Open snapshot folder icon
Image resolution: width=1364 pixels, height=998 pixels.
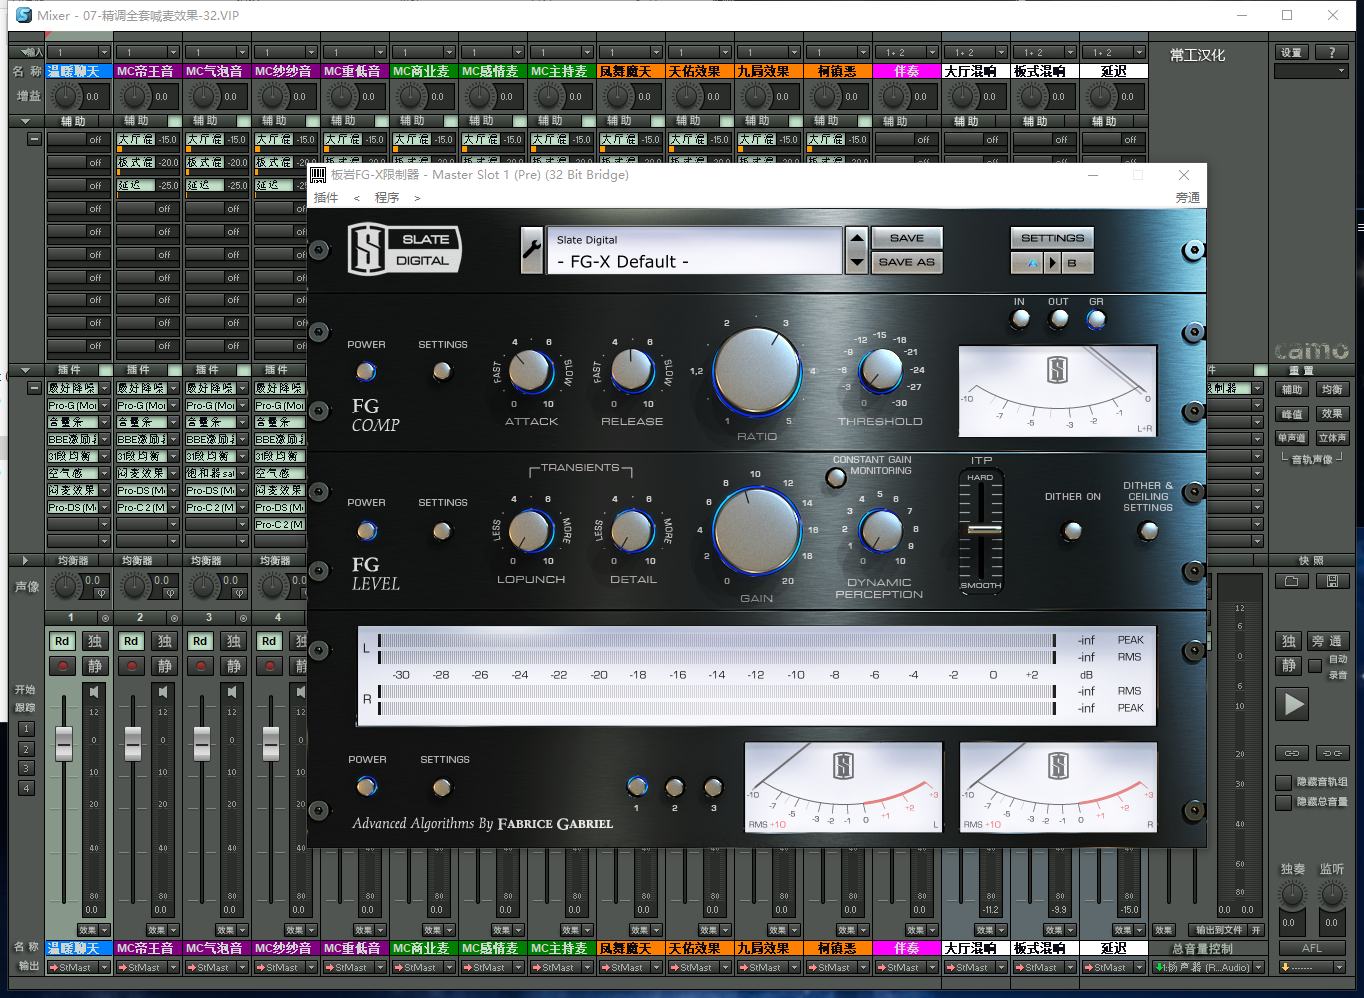pos(1292,581)
